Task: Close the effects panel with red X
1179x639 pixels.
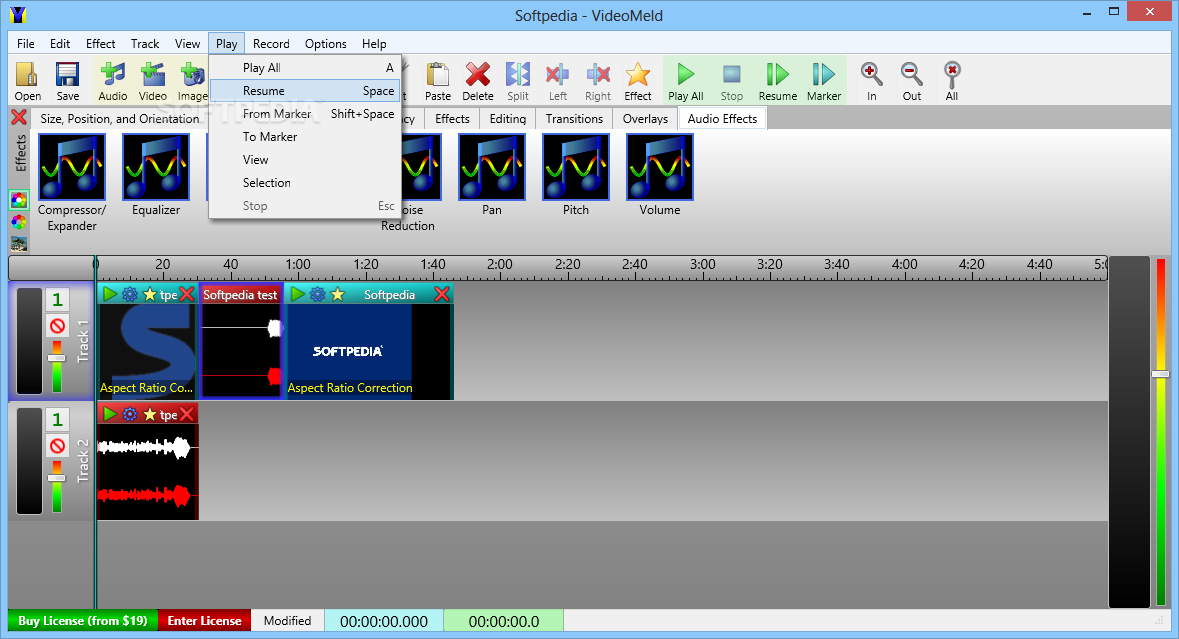Action: point(19,117)
